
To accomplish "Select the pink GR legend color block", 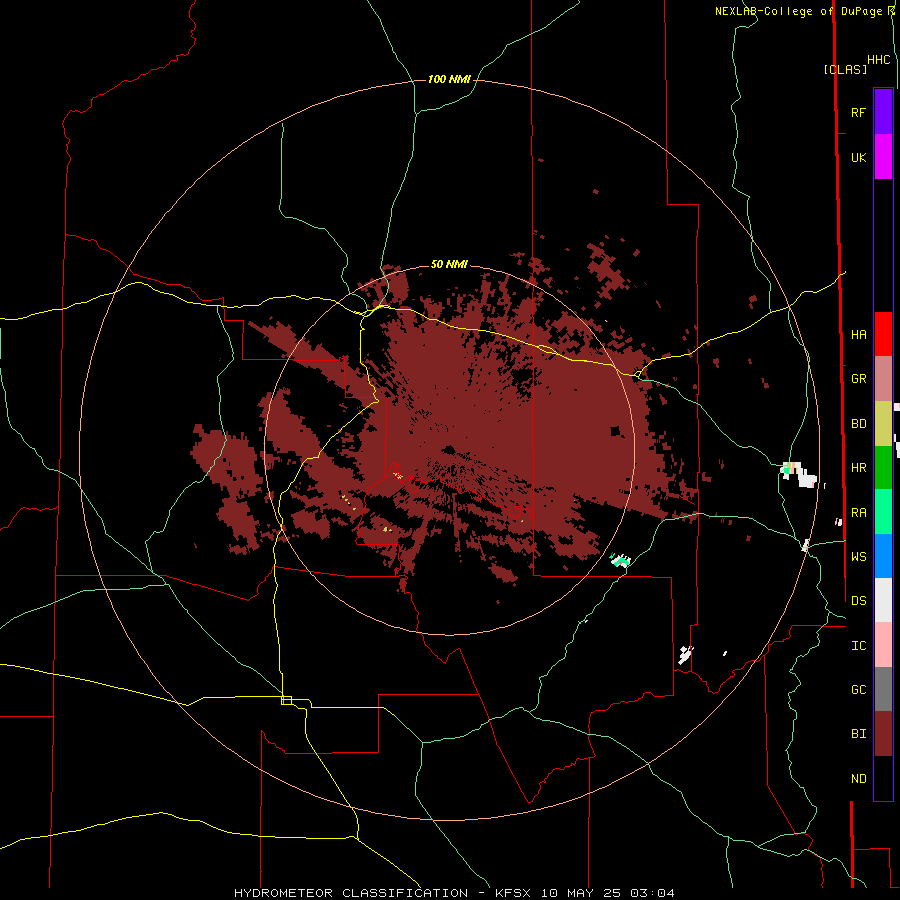I will click(883, 379).
